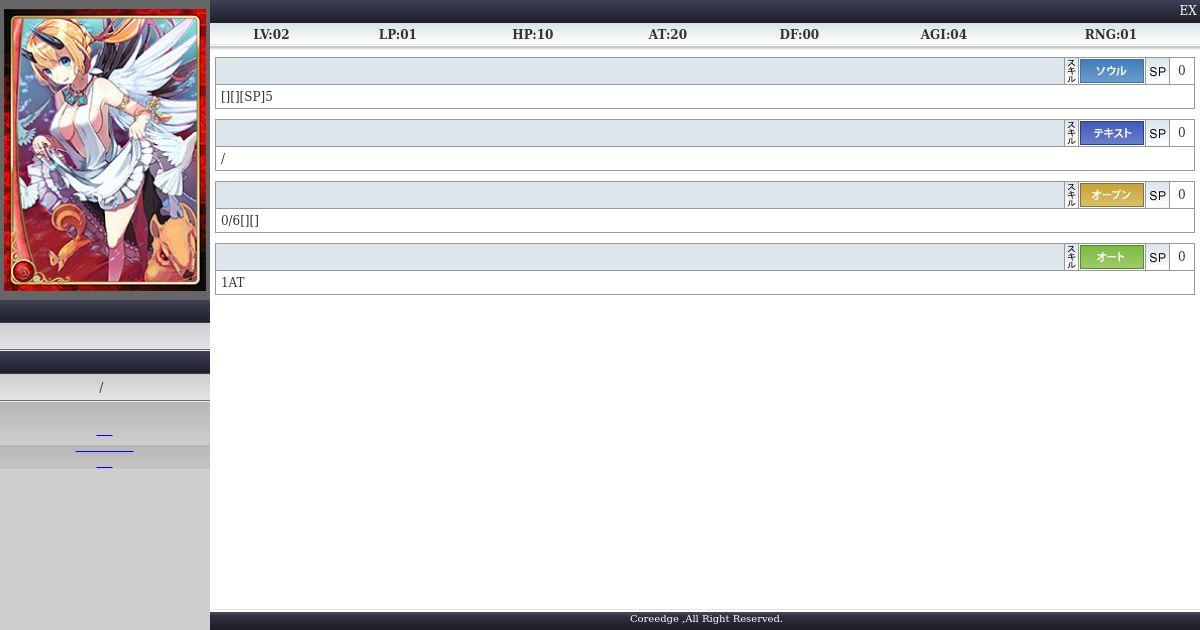Click the SP value 0 in ソウル row

1182,71
